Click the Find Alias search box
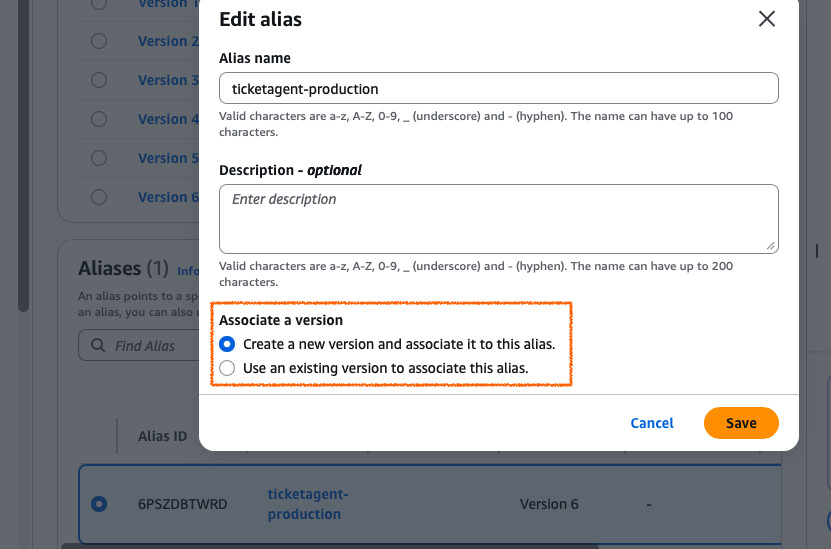Image resolution: width=831 pixels, height=549 pixels. (x=150, y=346)
